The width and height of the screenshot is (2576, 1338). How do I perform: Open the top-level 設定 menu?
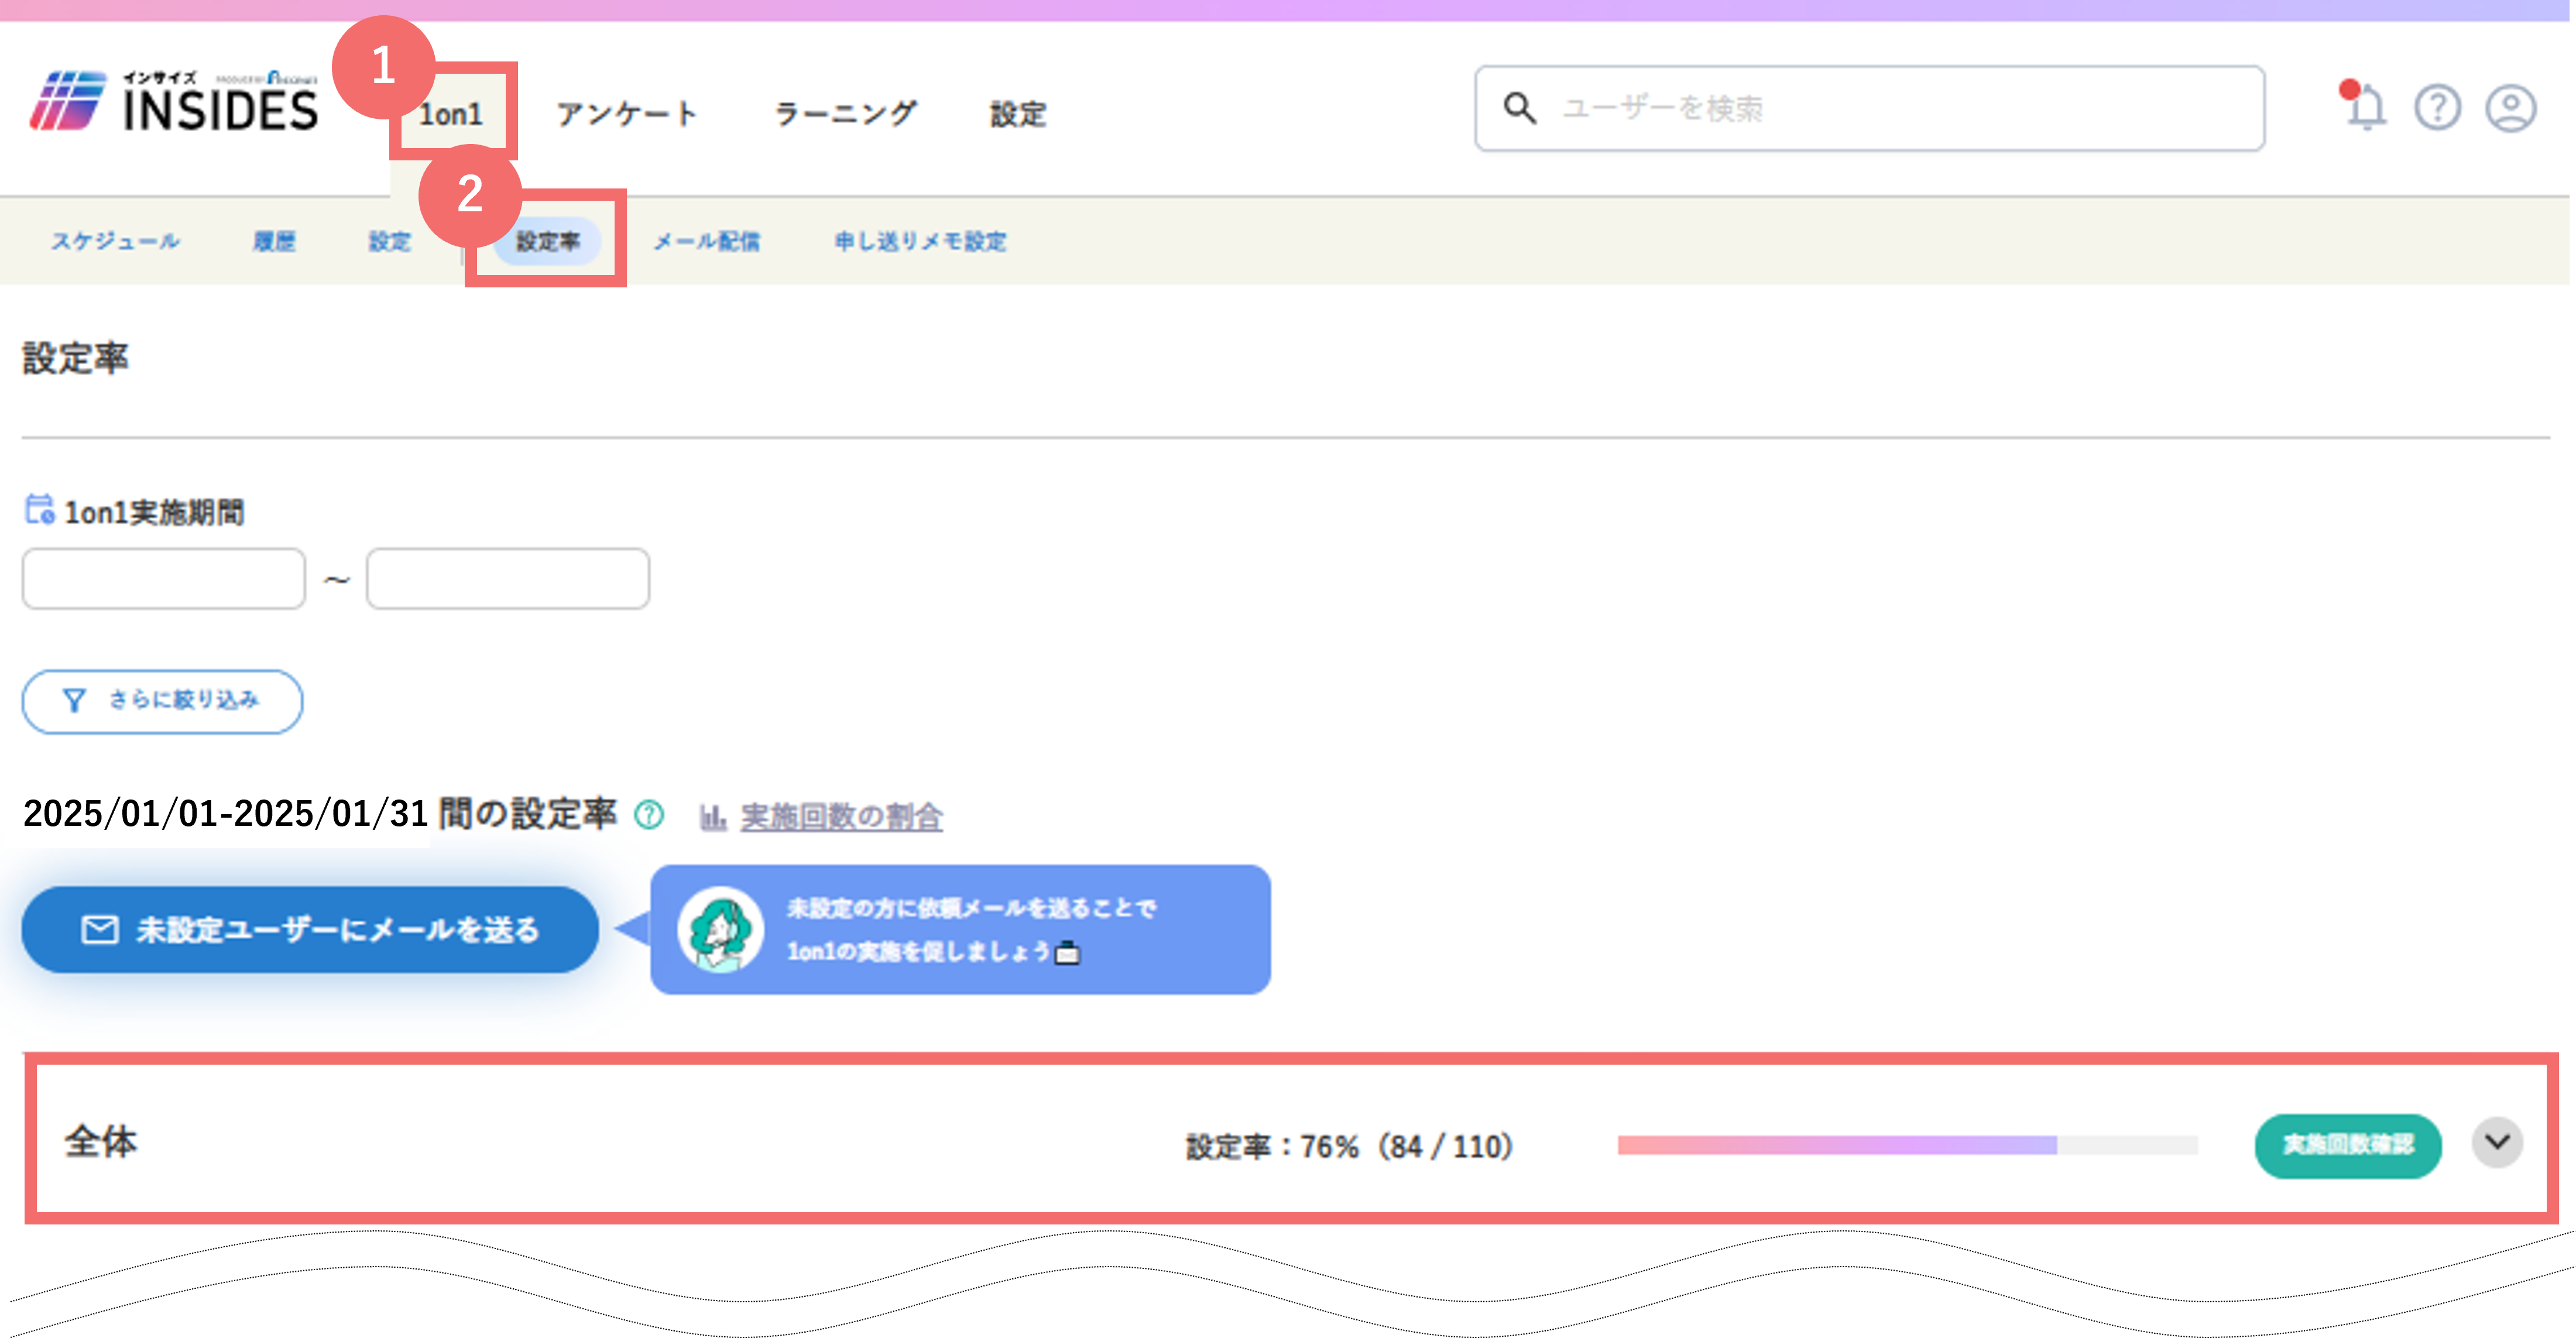[x=1018, y=114]
